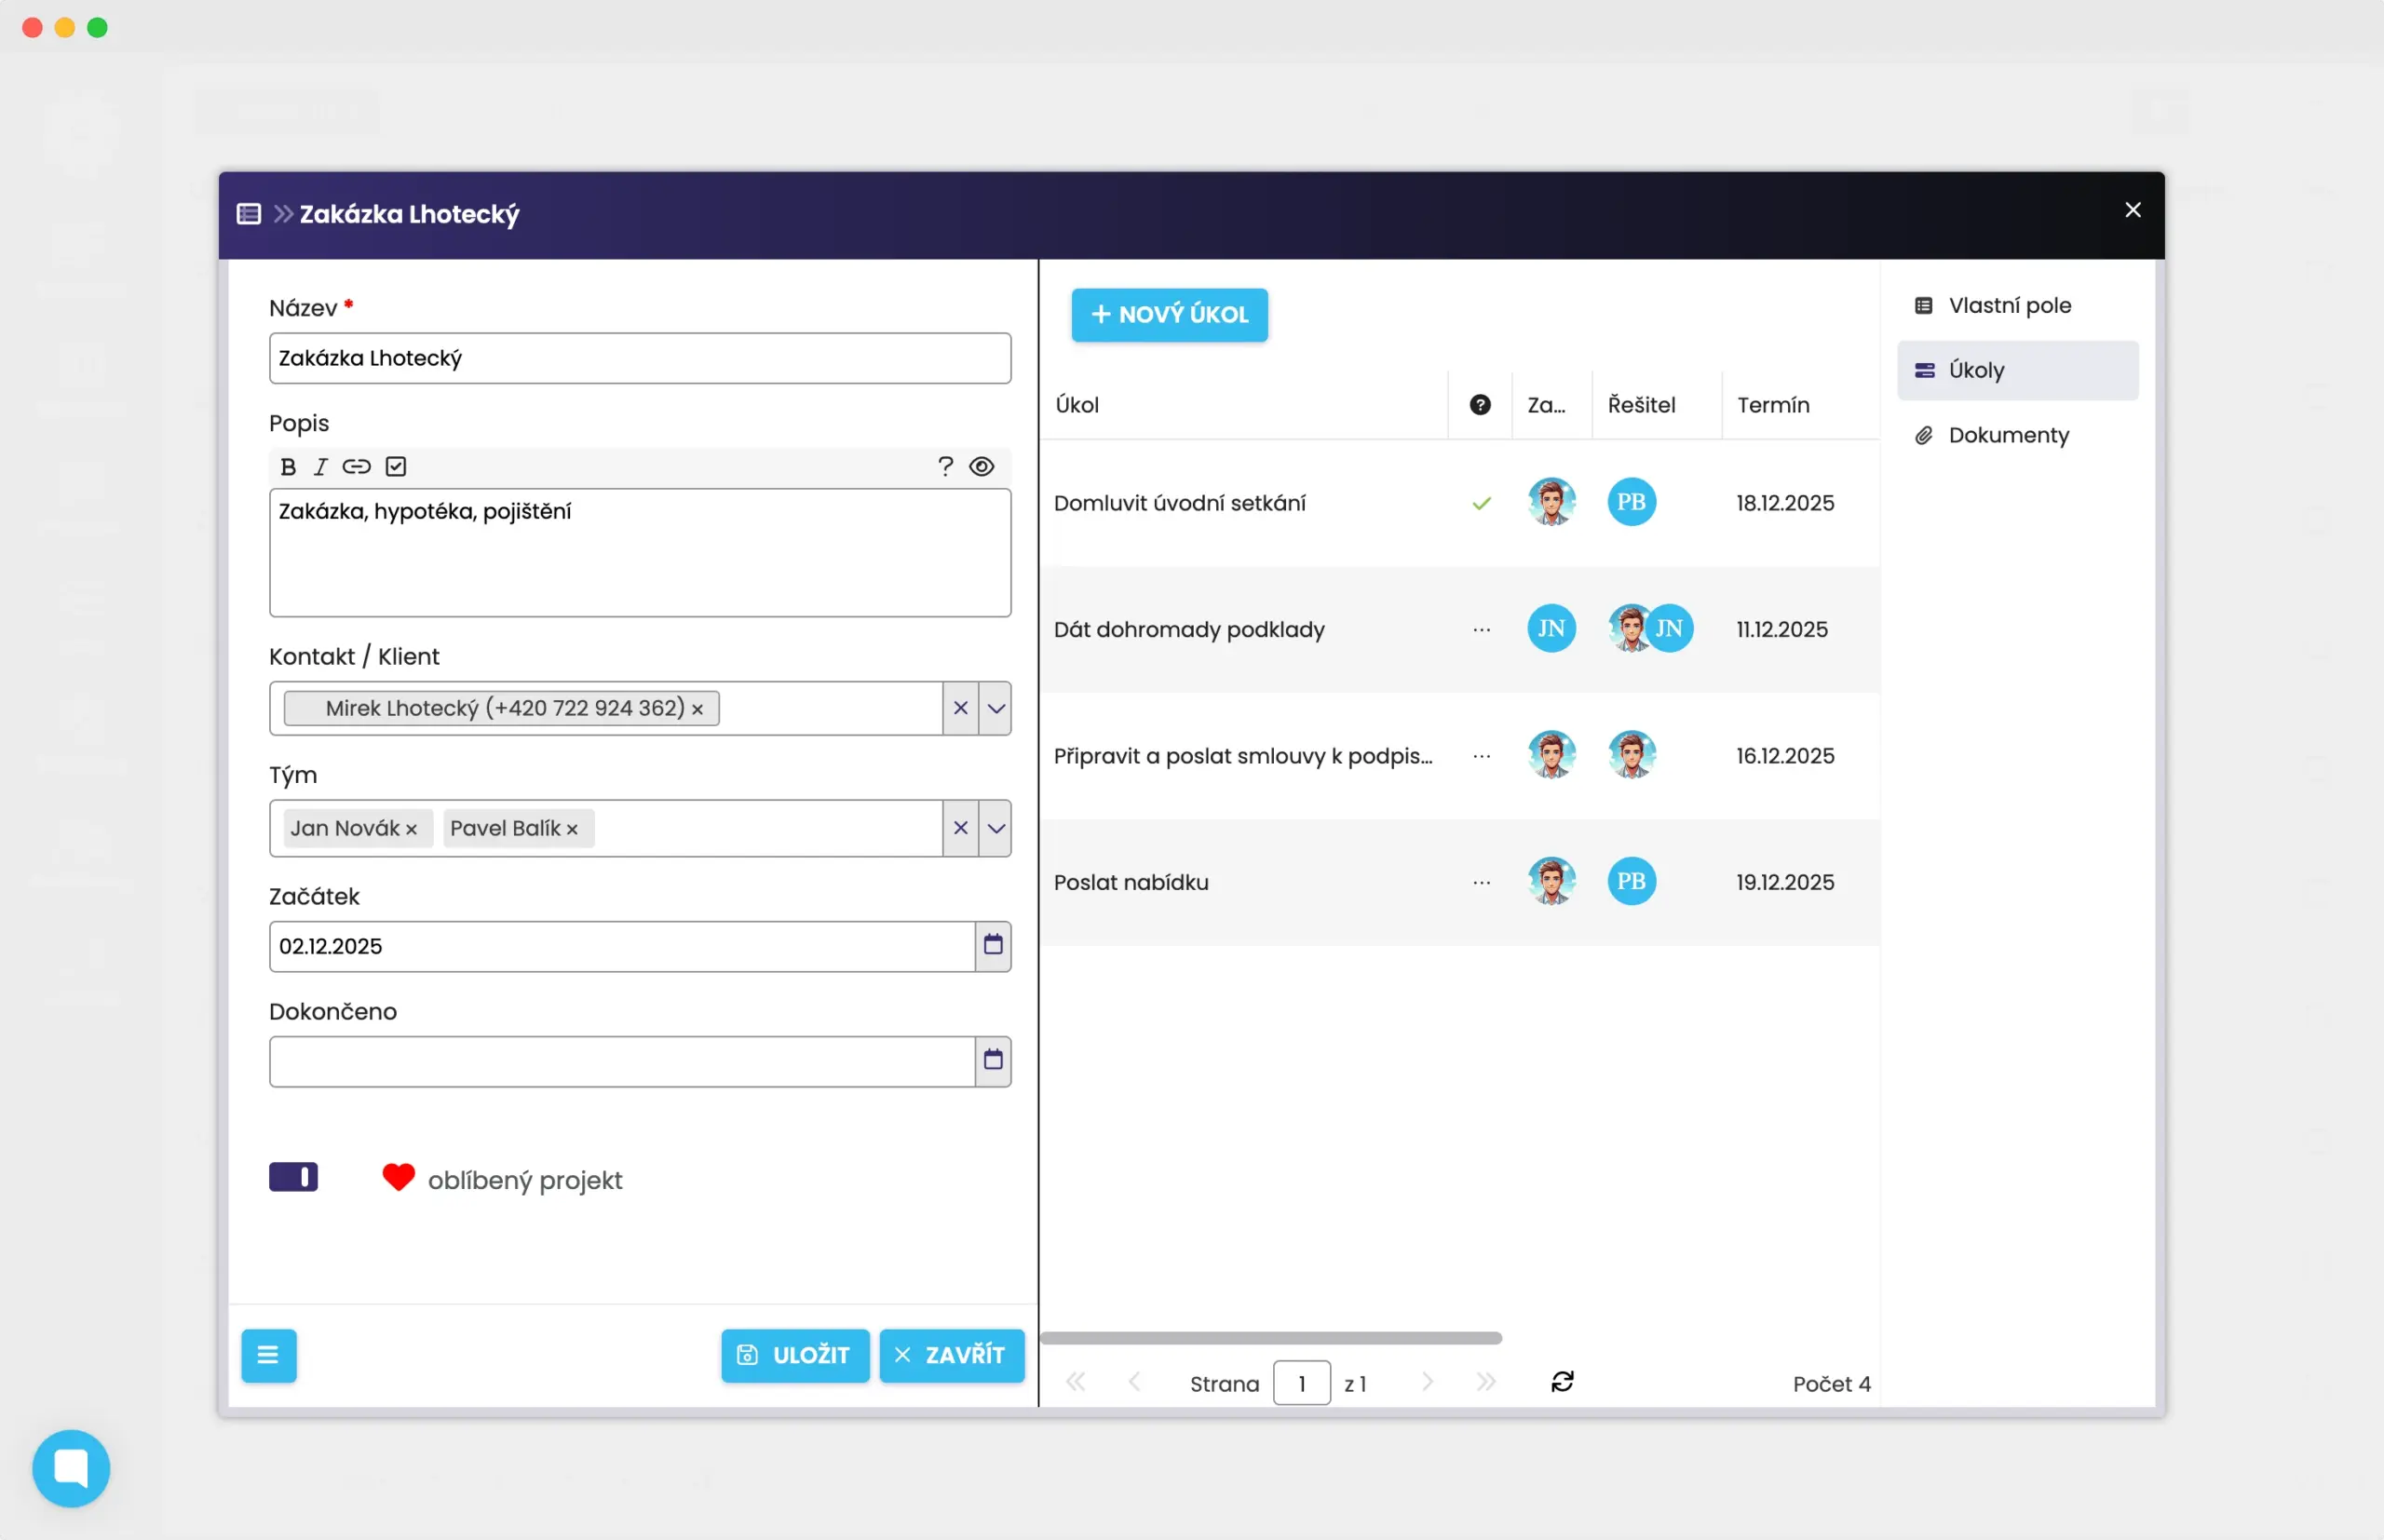2384x1540 pixels.
Task: Open the Dokončeno calendar picker
Action: tap(992, 1060)
